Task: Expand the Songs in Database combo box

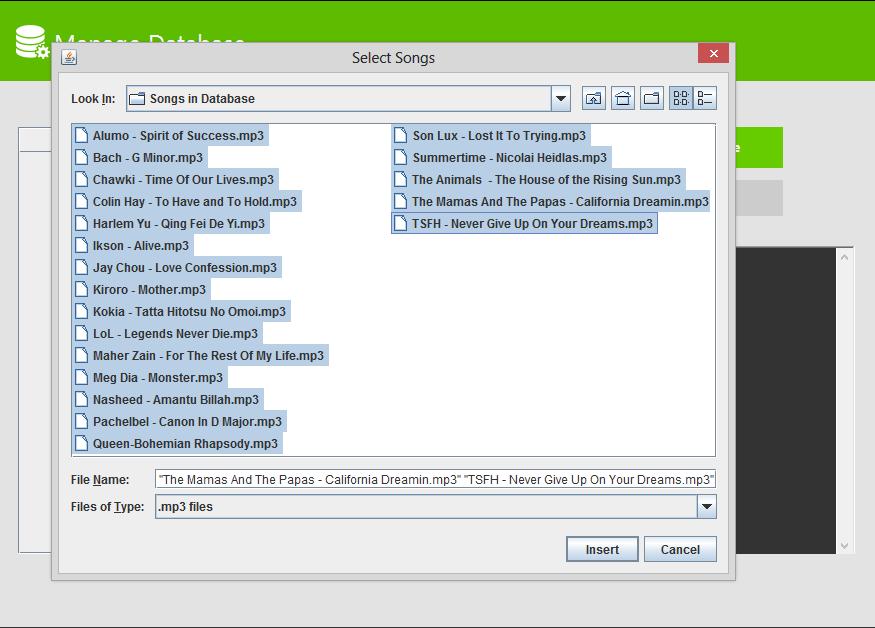Action: pyautogui.click(x=559, y=98)
